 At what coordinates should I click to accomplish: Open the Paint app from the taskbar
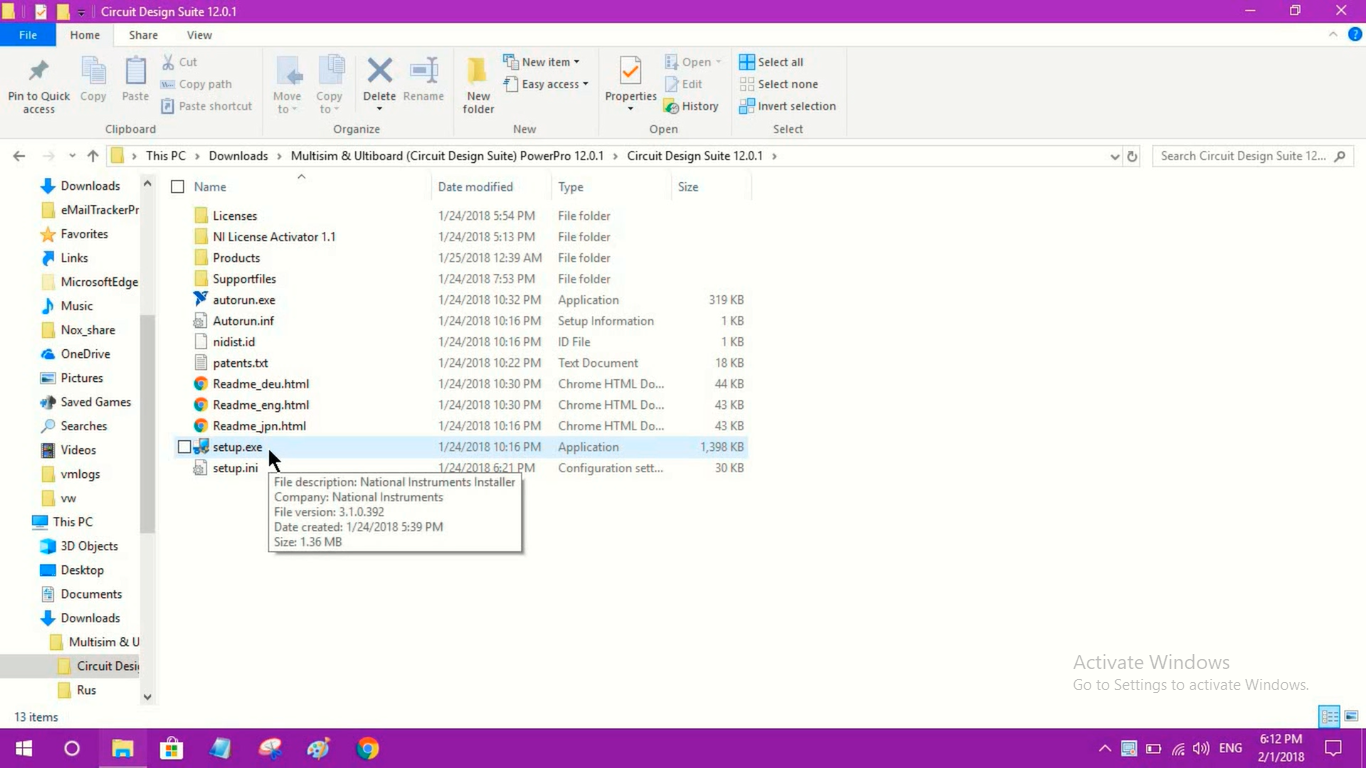click(x=318, y=748)
